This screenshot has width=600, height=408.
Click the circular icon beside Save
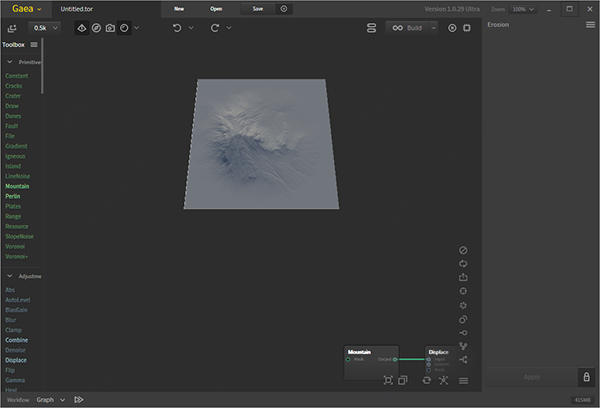(284, 9)
